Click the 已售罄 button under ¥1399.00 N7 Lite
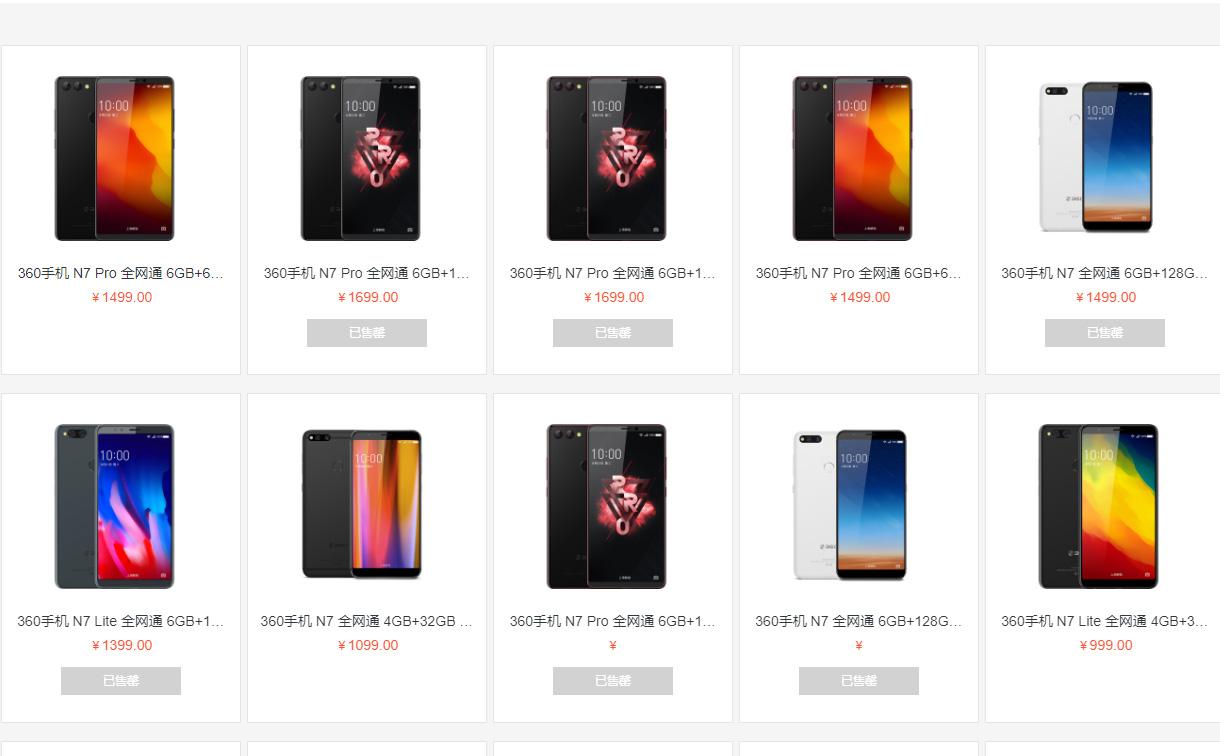 (121, 681)
